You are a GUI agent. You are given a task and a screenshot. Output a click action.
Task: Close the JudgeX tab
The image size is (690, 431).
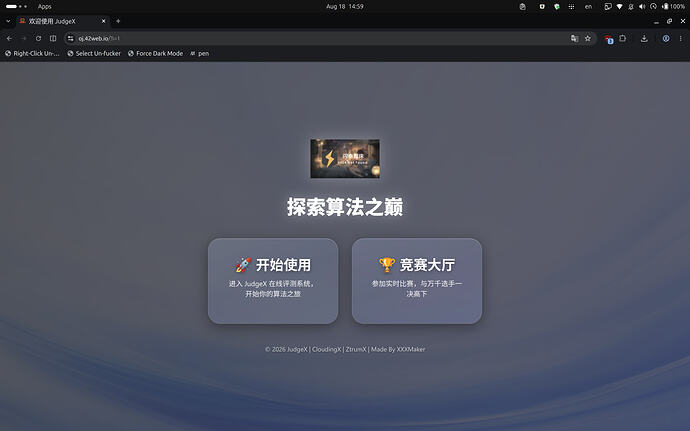point(103,21)
